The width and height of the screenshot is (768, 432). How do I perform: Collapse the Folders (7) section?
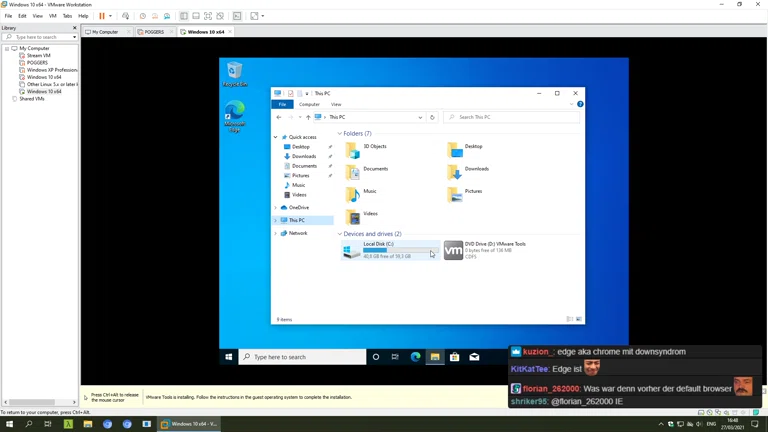(340, 134)
